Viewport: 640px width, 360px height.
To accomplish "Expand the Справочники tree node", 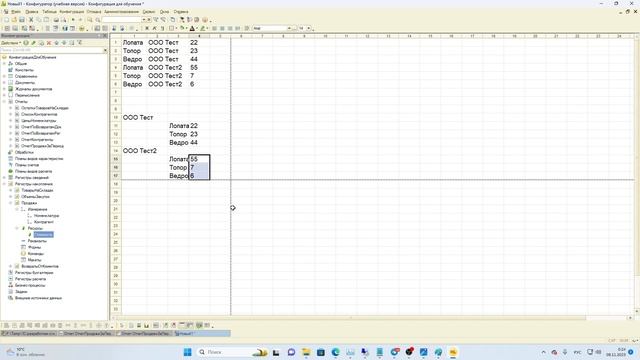I will point(4,76).
